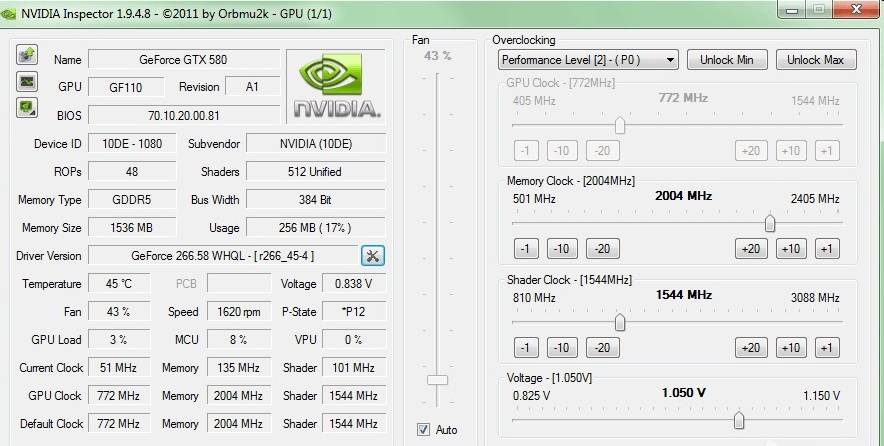Click the Current Clock Shader field 101 MHz
The image size is (884, 446).
coord(353,368)
